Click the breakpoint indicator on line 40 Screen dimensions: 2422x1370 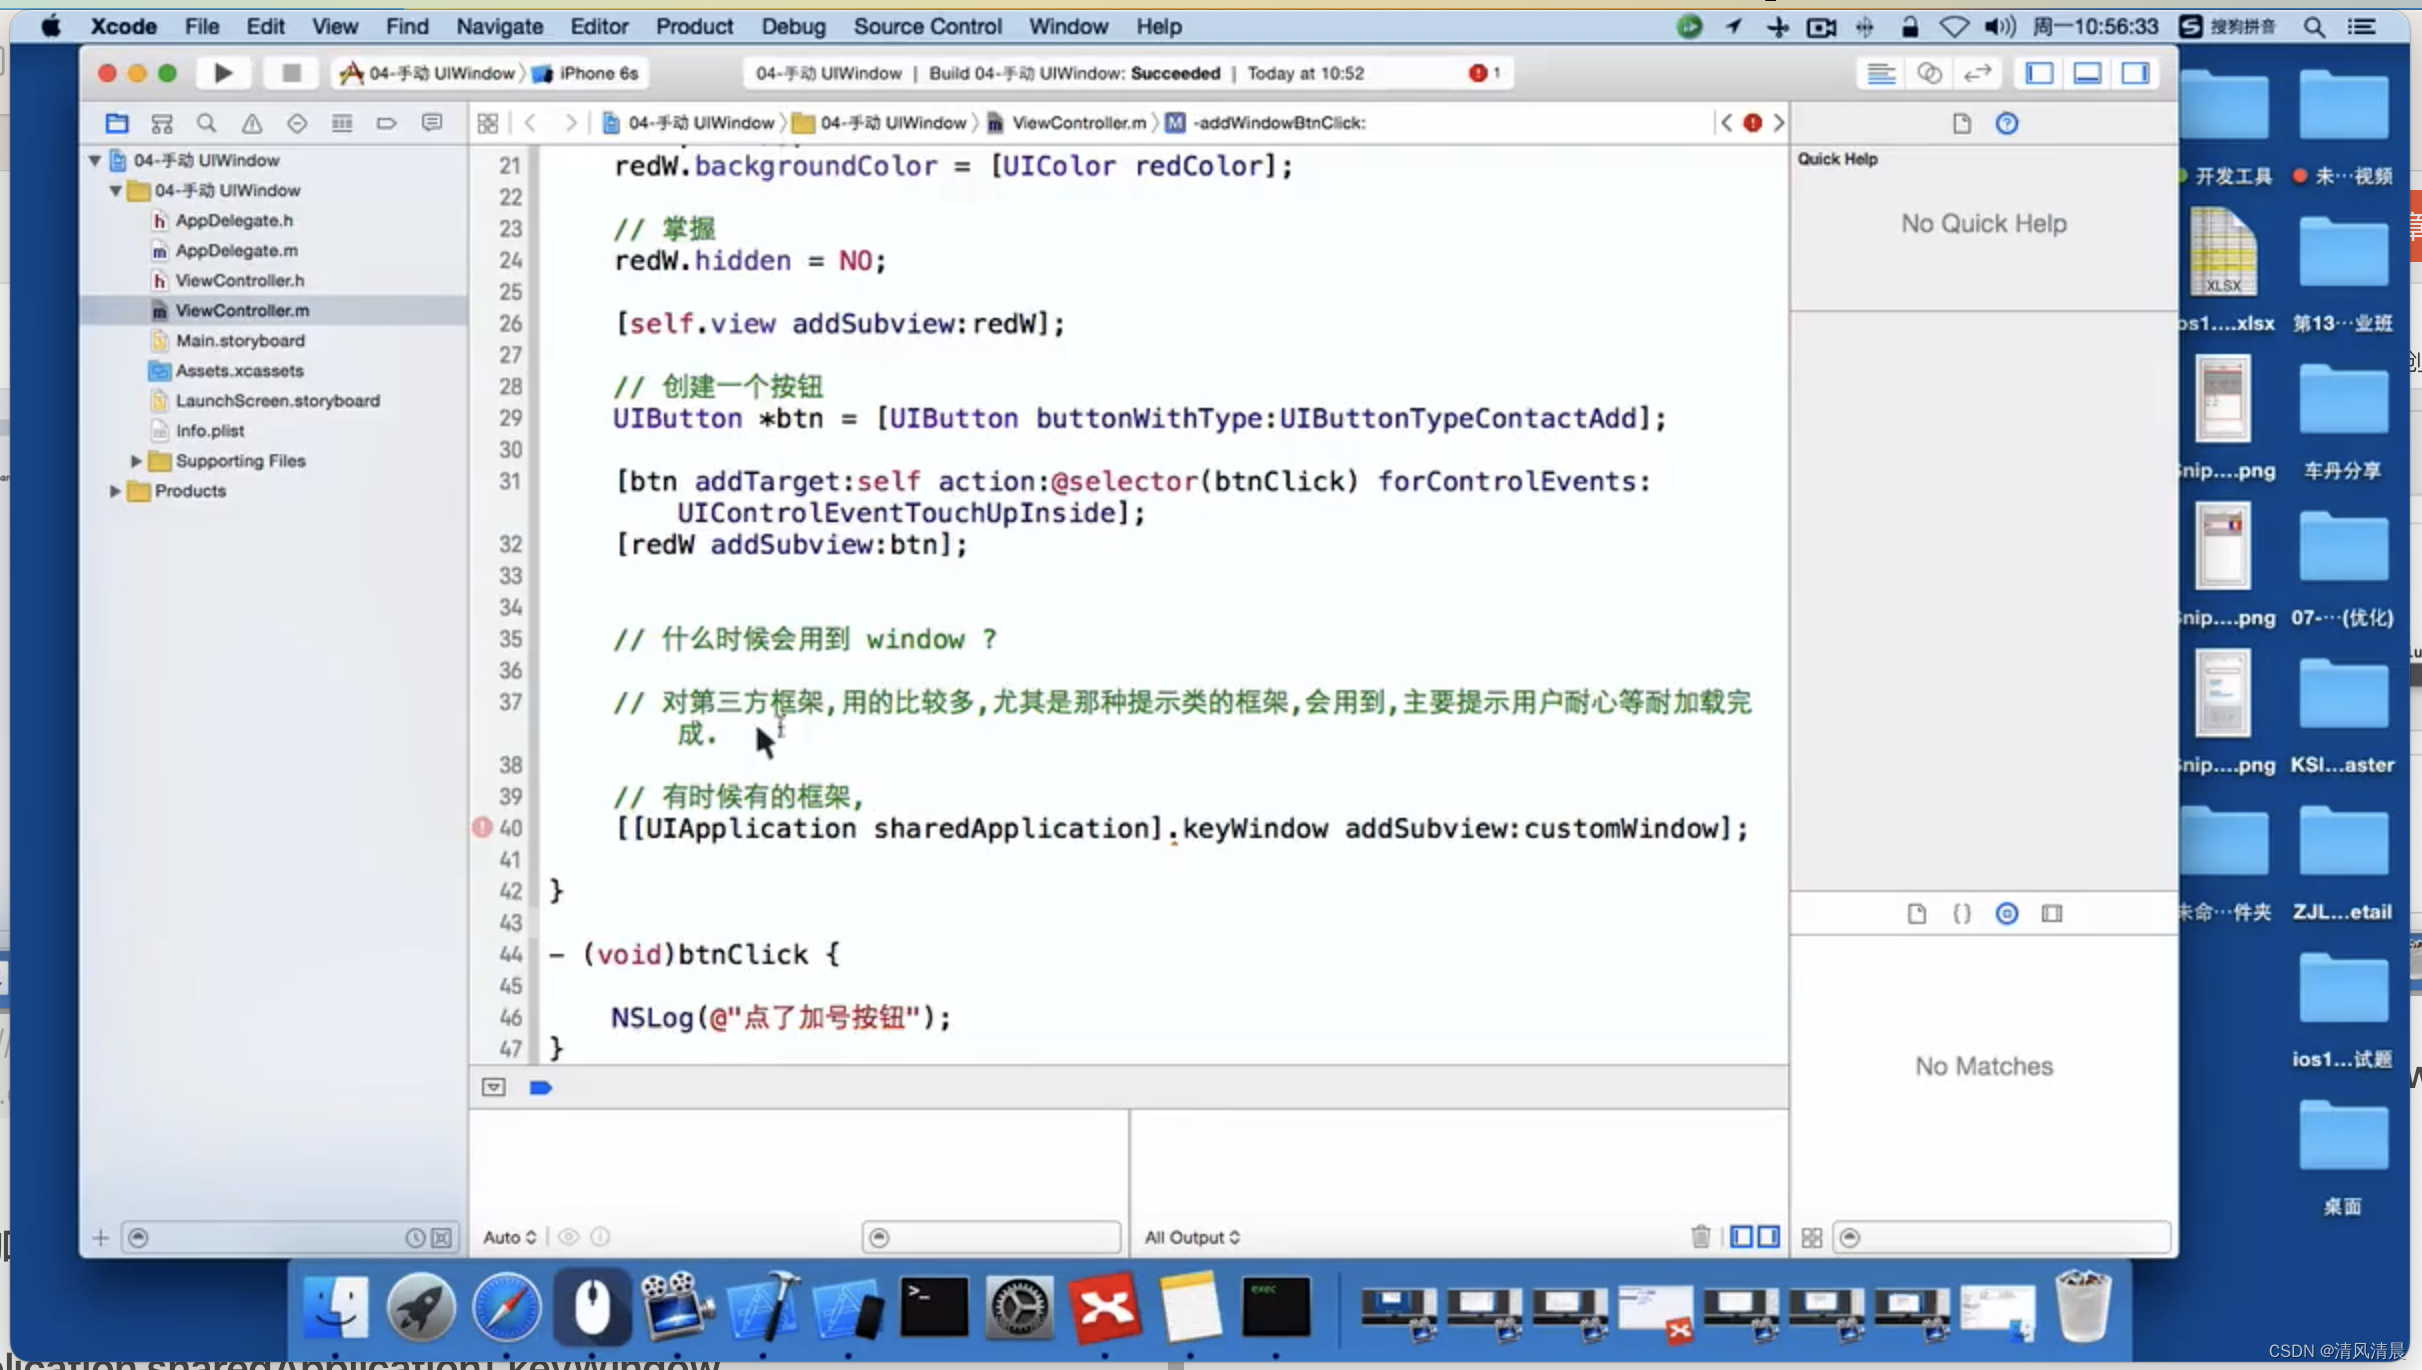[481, 826]
